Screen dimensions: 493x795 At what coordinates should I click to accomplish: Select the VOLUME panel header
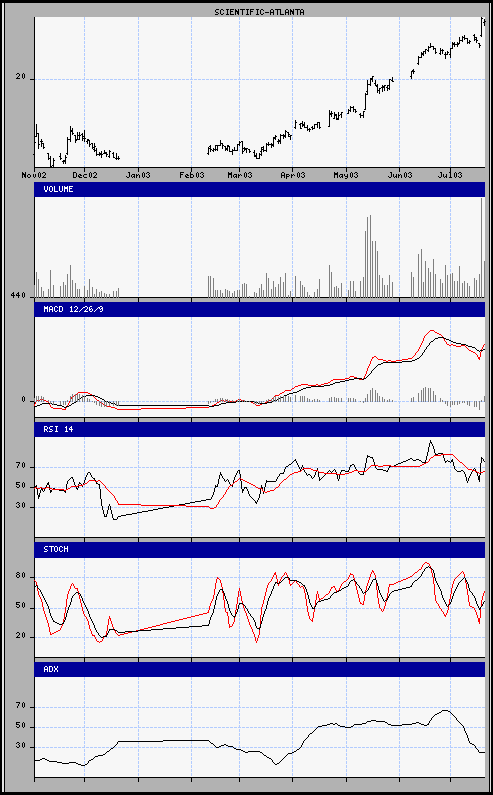click(x=260, y=189)
